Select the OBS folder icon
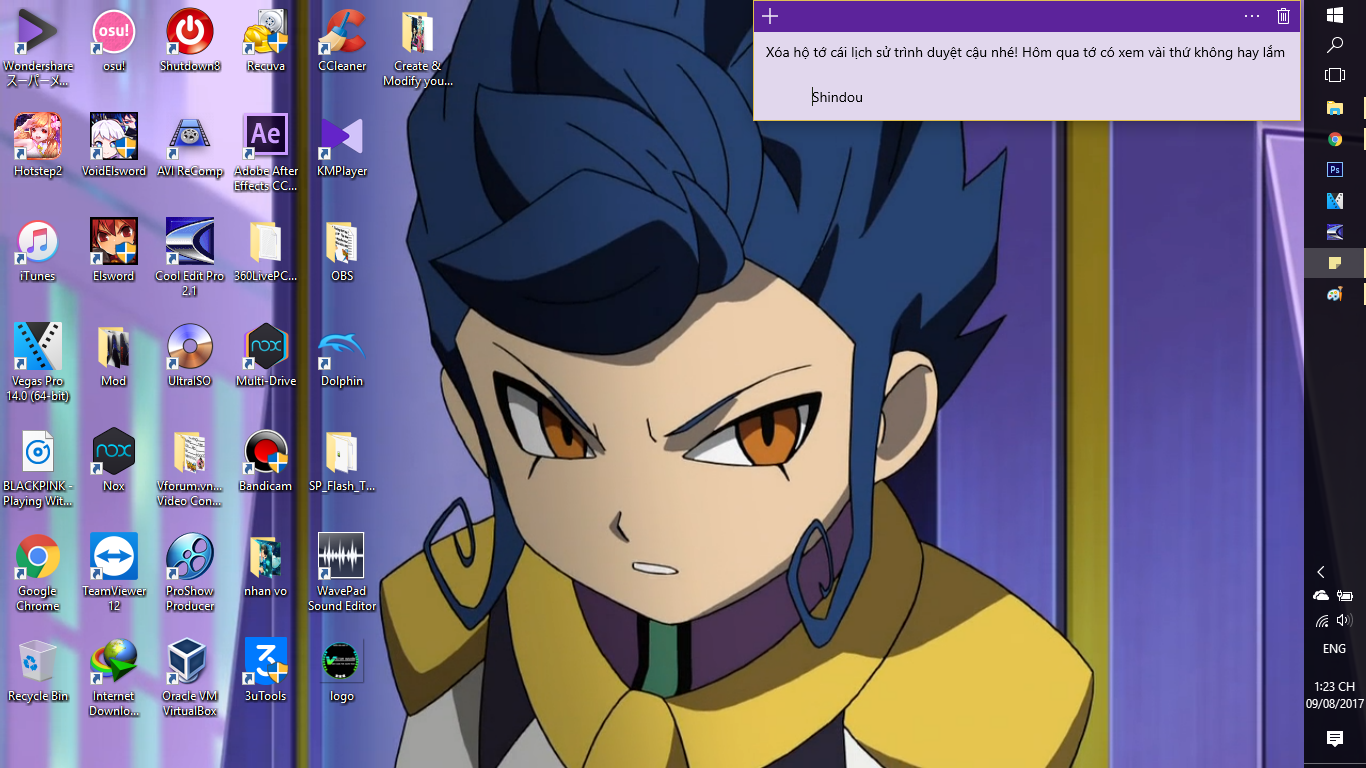The width and height of the screenshot is (1366, 768). pyautogui.click(x=342, y=251)
